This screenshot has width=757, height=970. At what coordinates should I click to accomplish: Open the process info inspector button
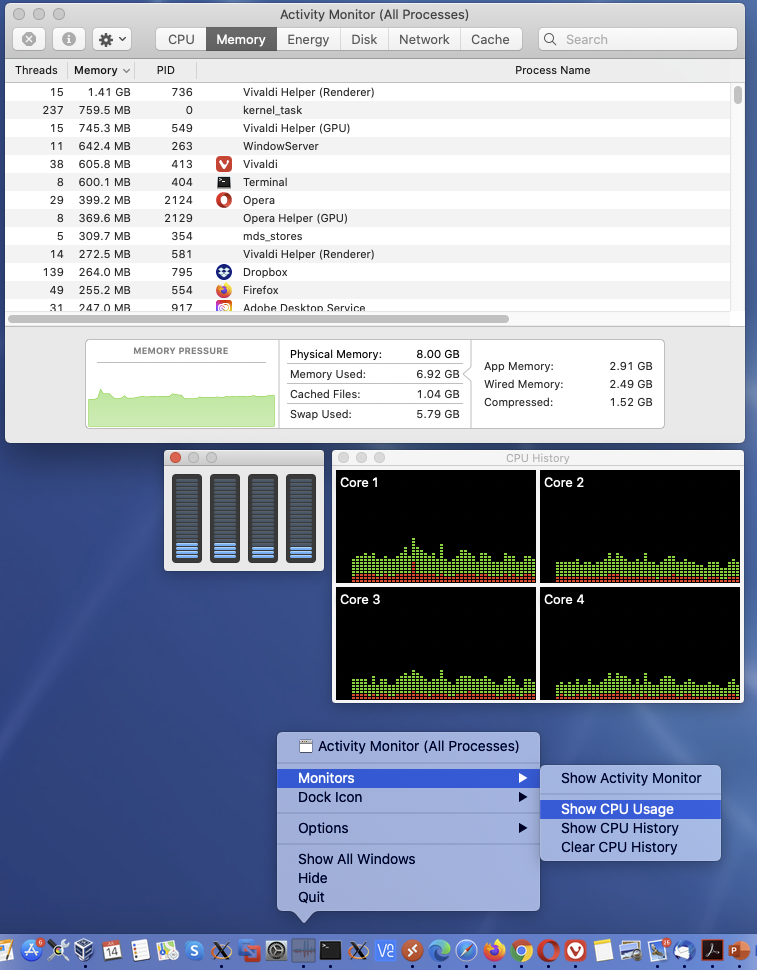click(x=68, y=39)
